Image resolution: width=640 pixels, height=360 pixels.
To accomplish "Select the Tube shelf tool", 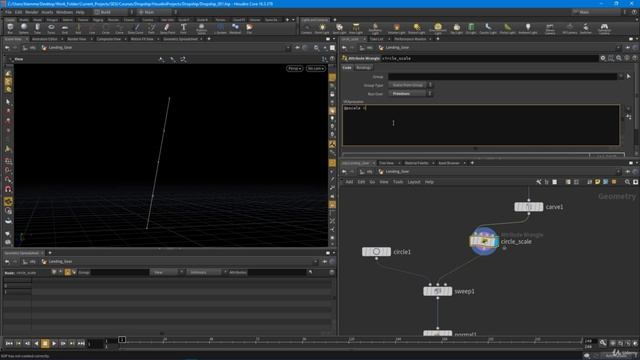I will (x=37, y=28).
